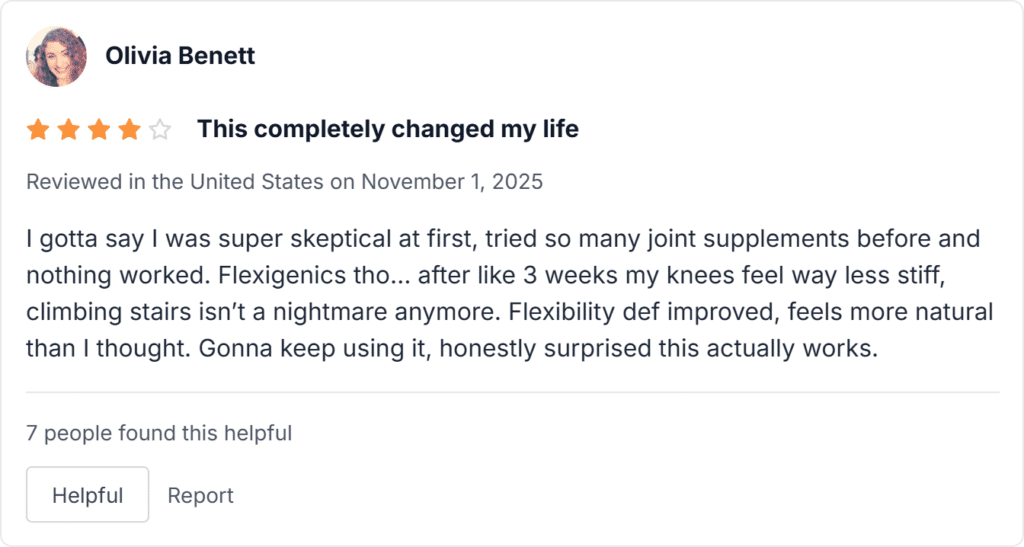The height and width of the screenshot is (547, 1024).
Task: Click the review date line November 1, 2025
Action: click(x=285, y=181)
